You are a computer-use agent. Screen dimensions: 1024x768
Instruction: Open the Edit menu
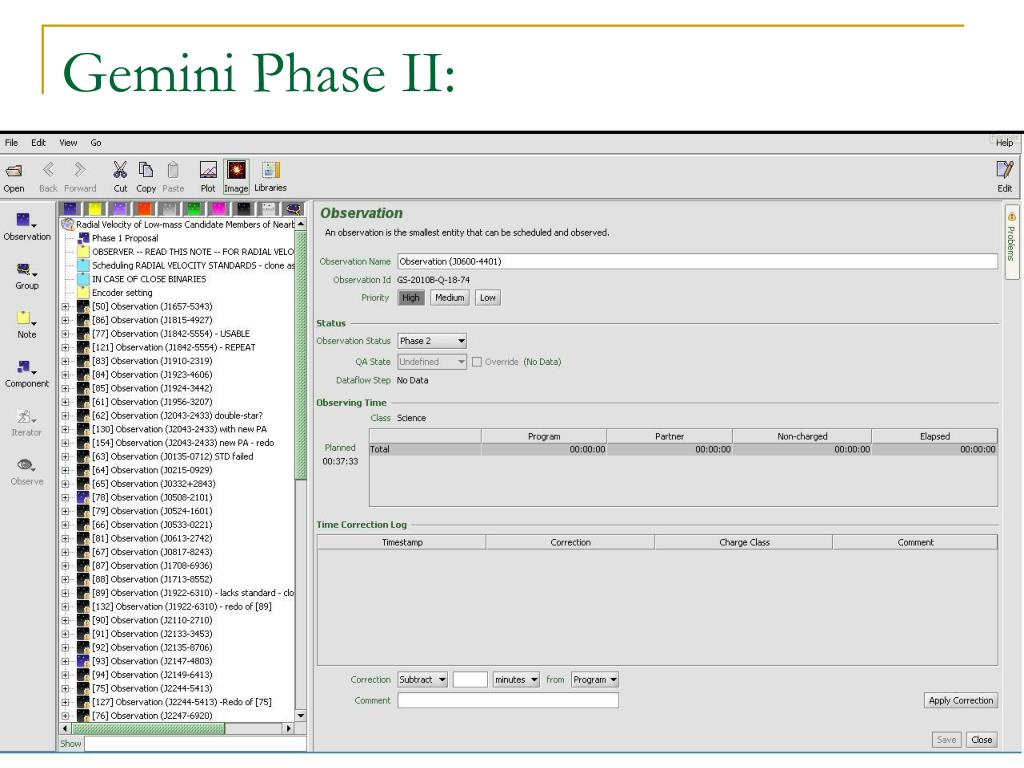pyautogui.click(x=39, y=142)
